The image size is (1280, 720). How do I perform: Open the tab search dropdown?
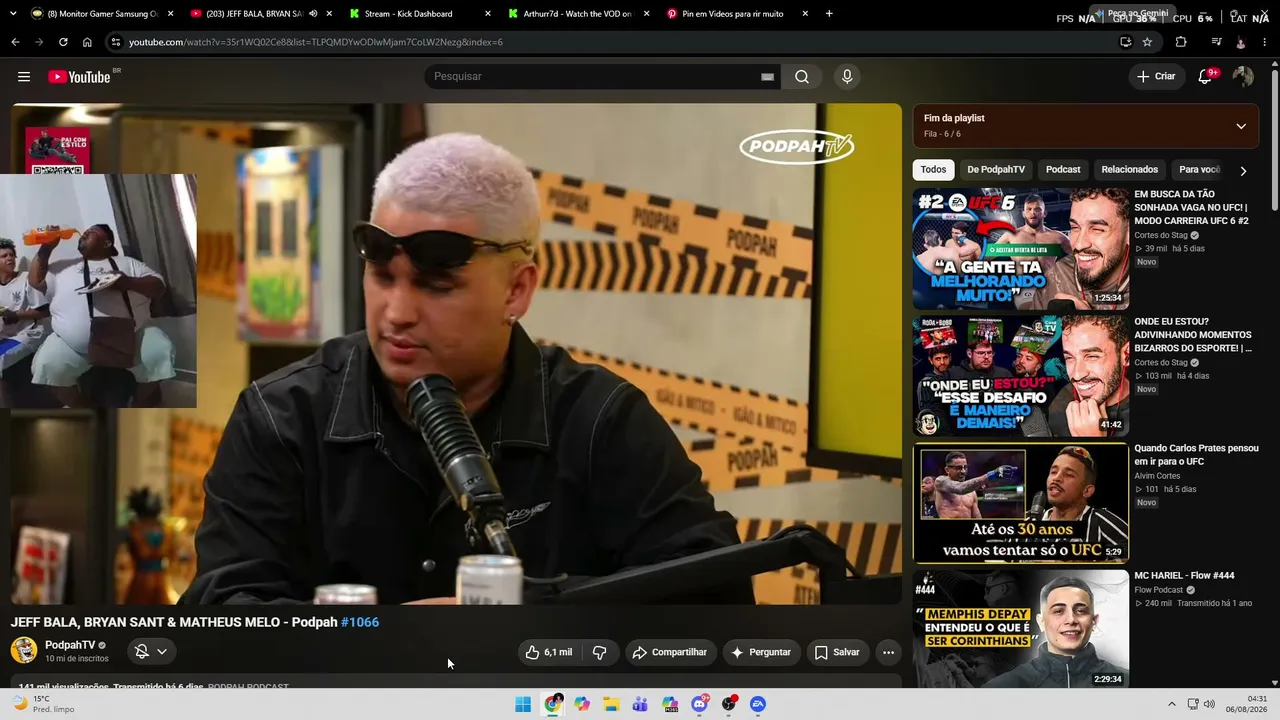click(x=13, y=14)
